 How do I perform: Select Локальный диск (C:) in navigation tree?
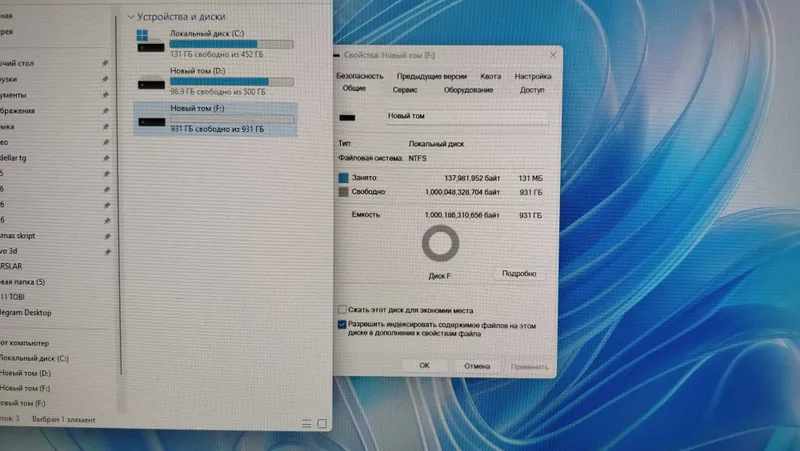[34, 358]
